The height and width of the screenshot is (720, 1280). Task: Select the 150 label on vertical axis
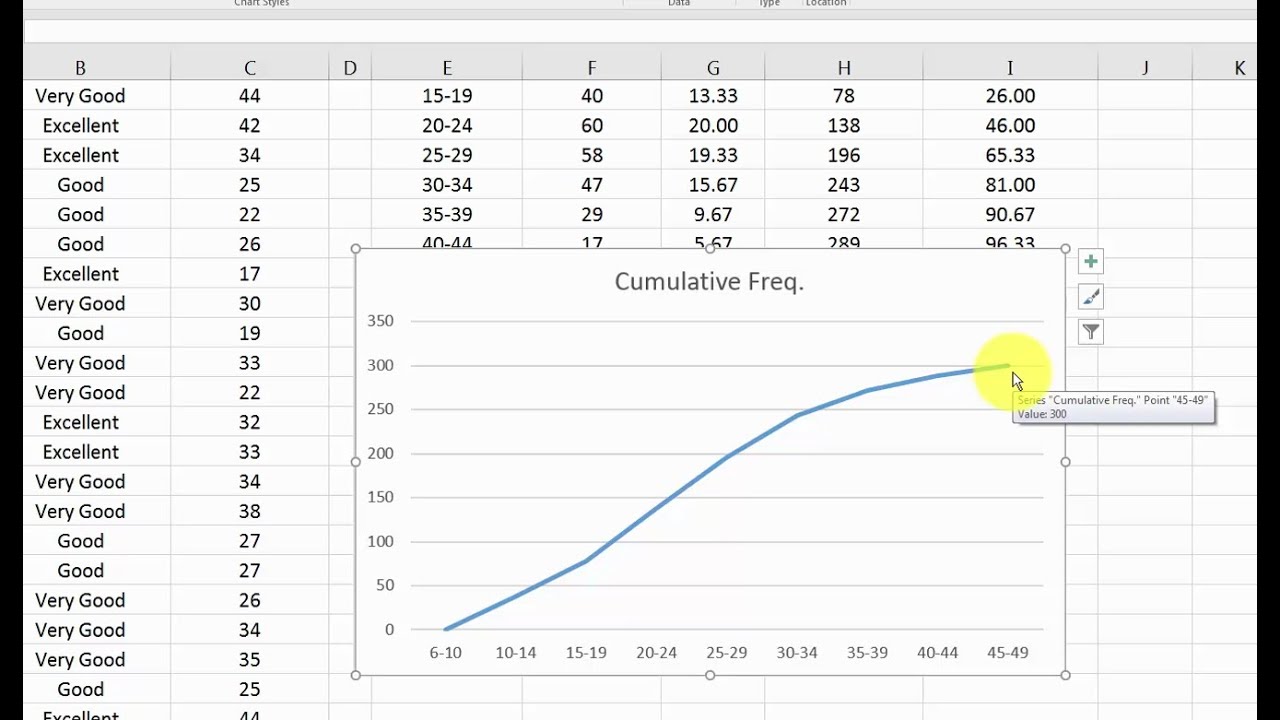point(381,497)
